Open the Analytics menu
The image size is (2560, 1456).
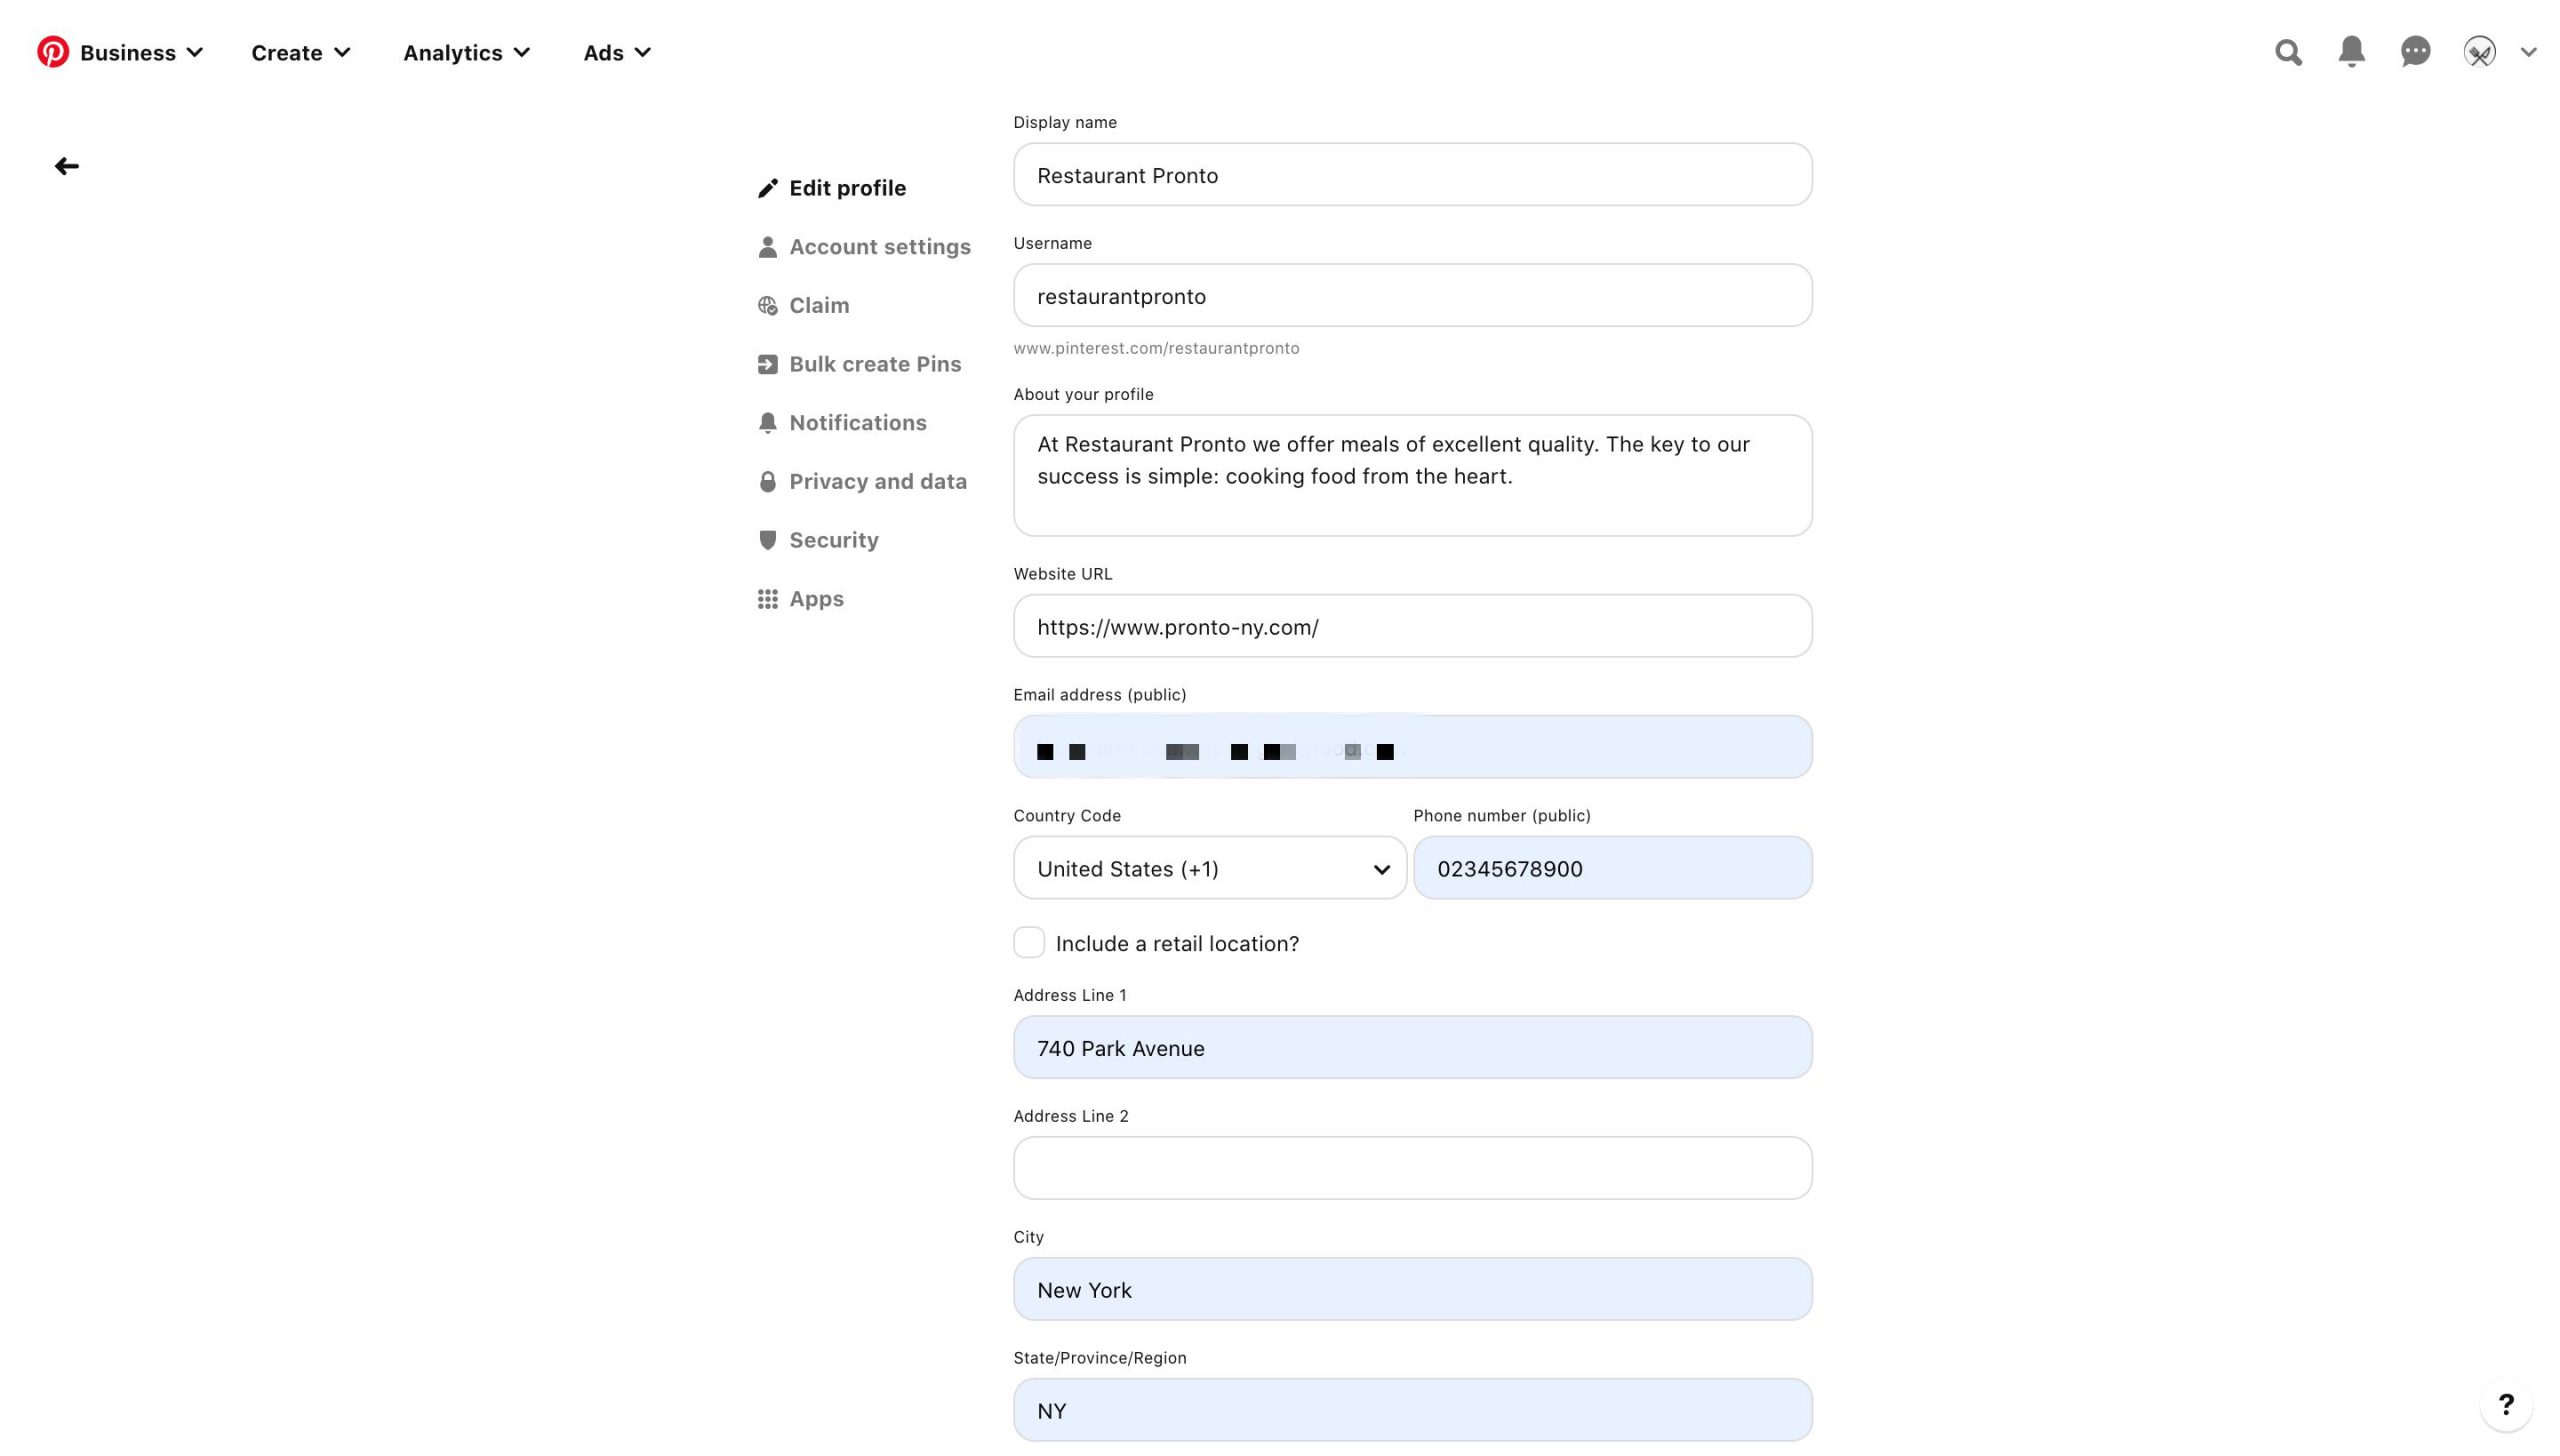click(466, 52)
